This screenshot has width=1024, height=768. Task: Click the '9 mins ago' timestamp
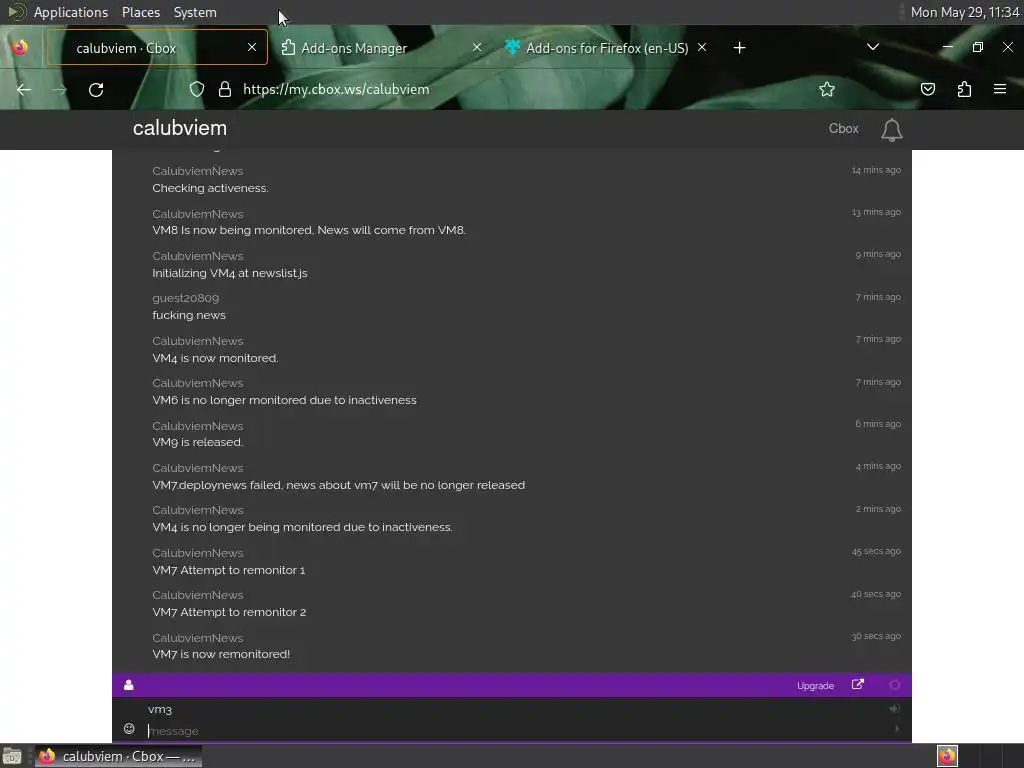tap(878, 254)
